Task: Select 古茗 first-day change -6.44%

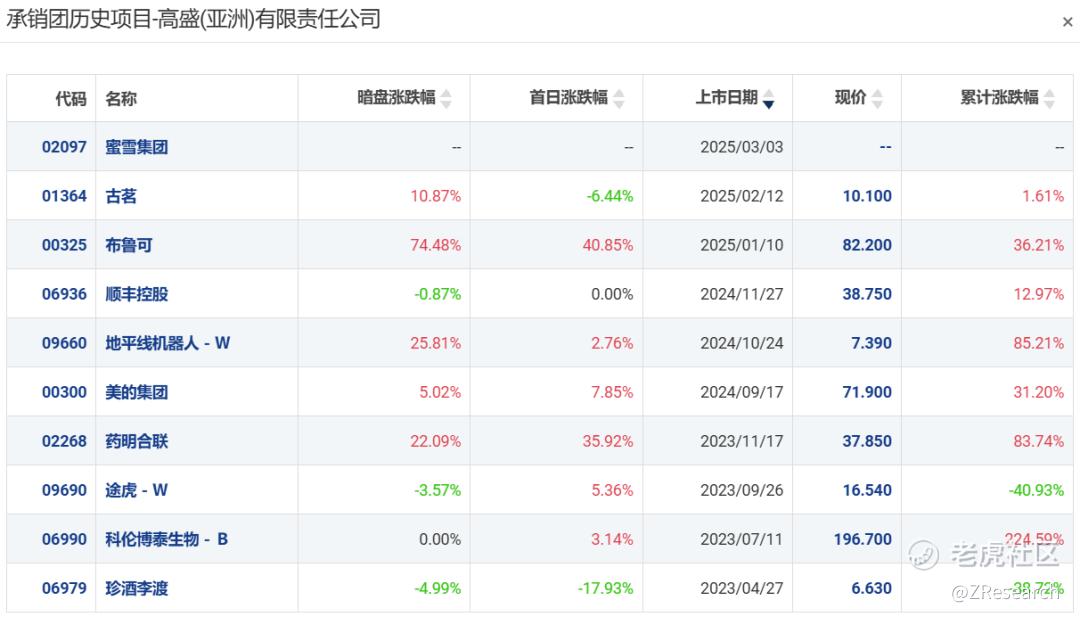Action: click(610, 196)
